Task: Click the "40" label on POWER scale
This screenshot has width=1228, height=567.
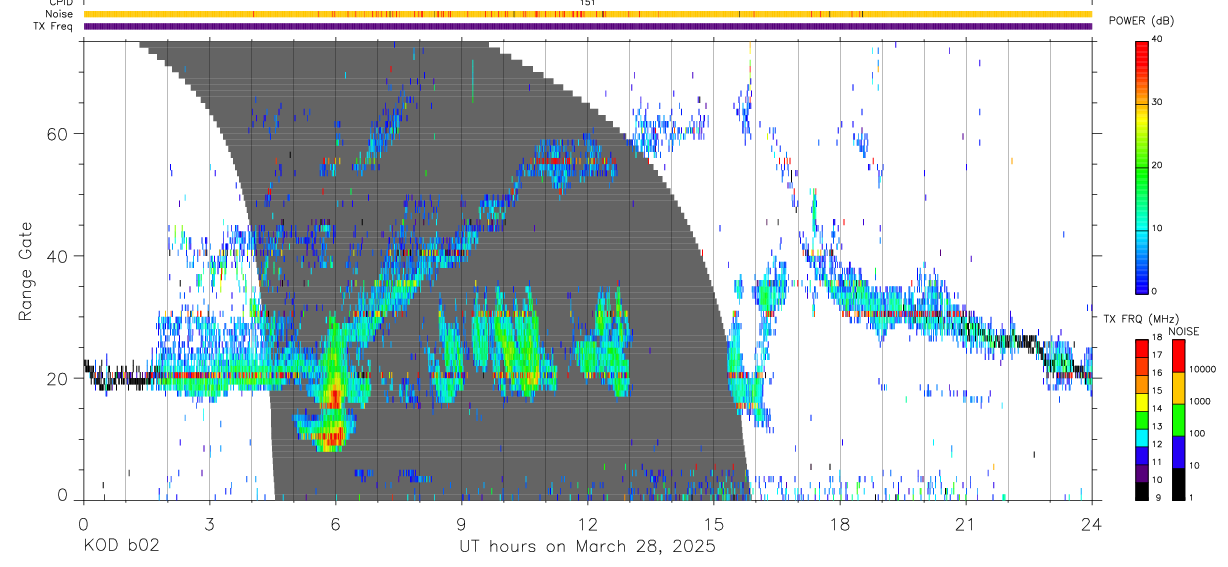Action: [x=1156, y=40]
